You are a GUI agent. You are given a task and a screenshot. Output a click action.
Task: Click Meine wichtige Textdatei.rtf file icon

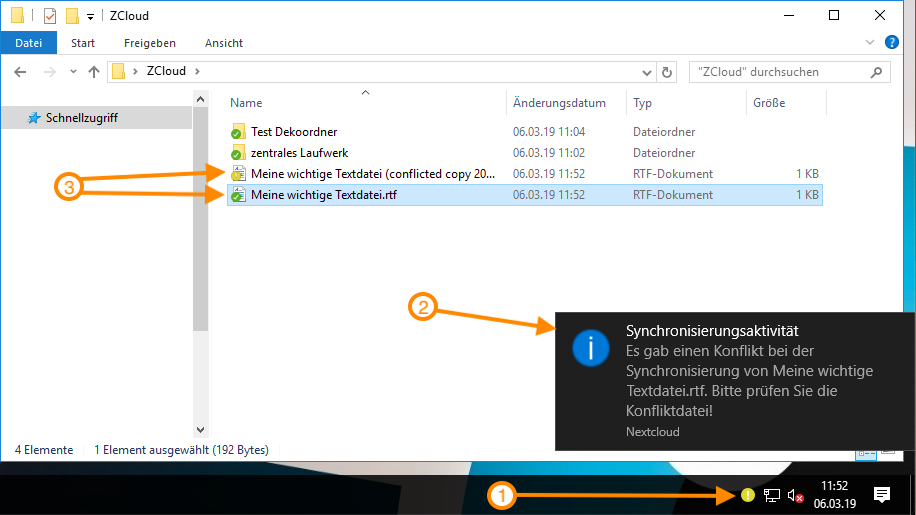point(238,194)
